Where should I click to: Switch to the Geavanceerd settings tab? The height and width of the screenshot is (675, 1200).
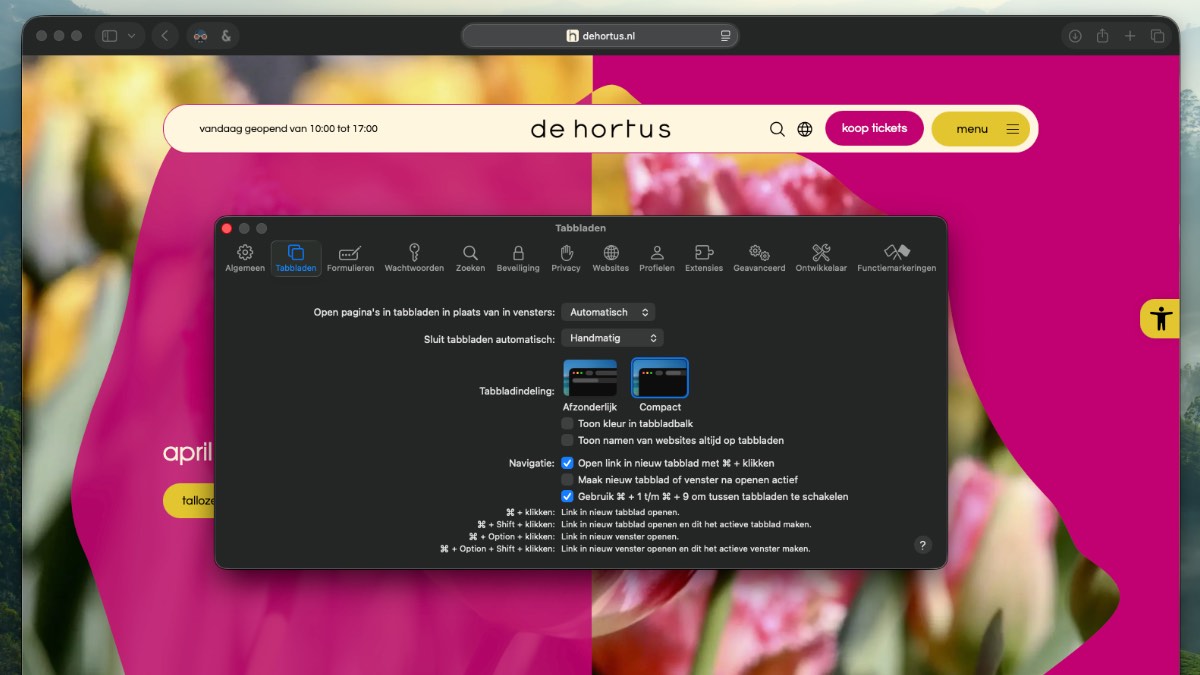point(759,258)
